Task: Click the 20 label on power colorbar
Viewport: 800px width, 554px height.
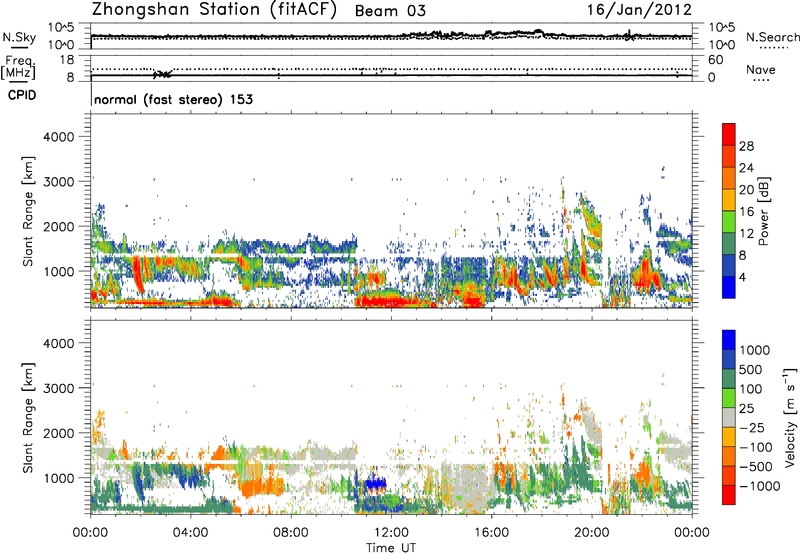Action: pos(746,190)
